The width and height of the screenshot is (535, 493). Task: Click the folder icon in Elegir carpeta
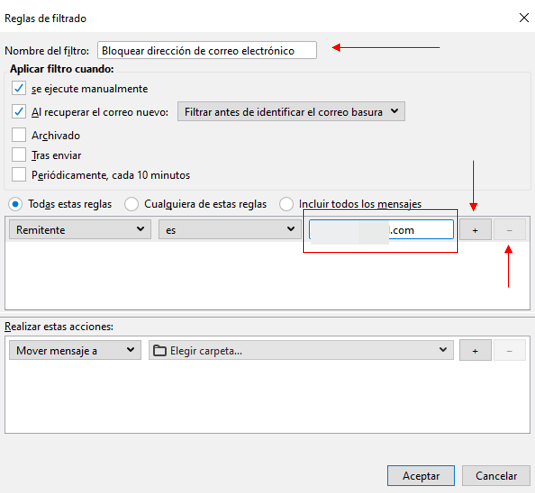[159, 350]
